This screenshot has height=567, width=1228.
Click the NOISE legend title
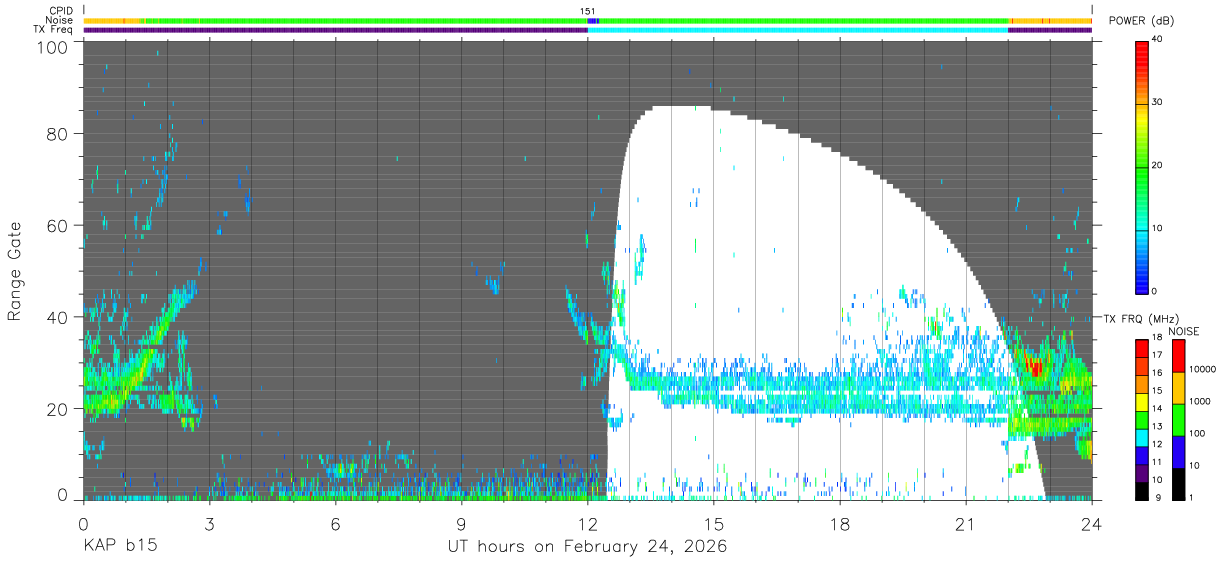tap(1183, 331)
